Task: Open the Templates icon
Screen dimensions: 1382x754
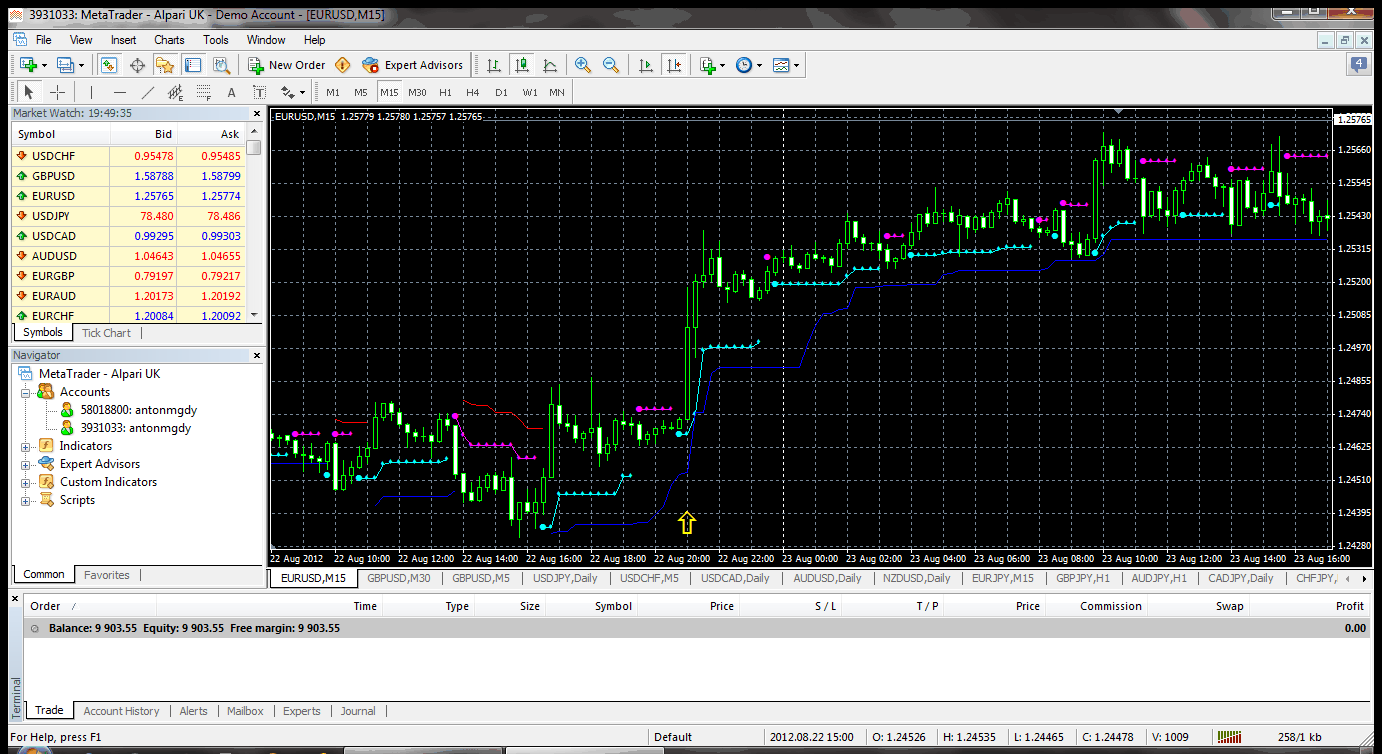Action: click(781, 65)
